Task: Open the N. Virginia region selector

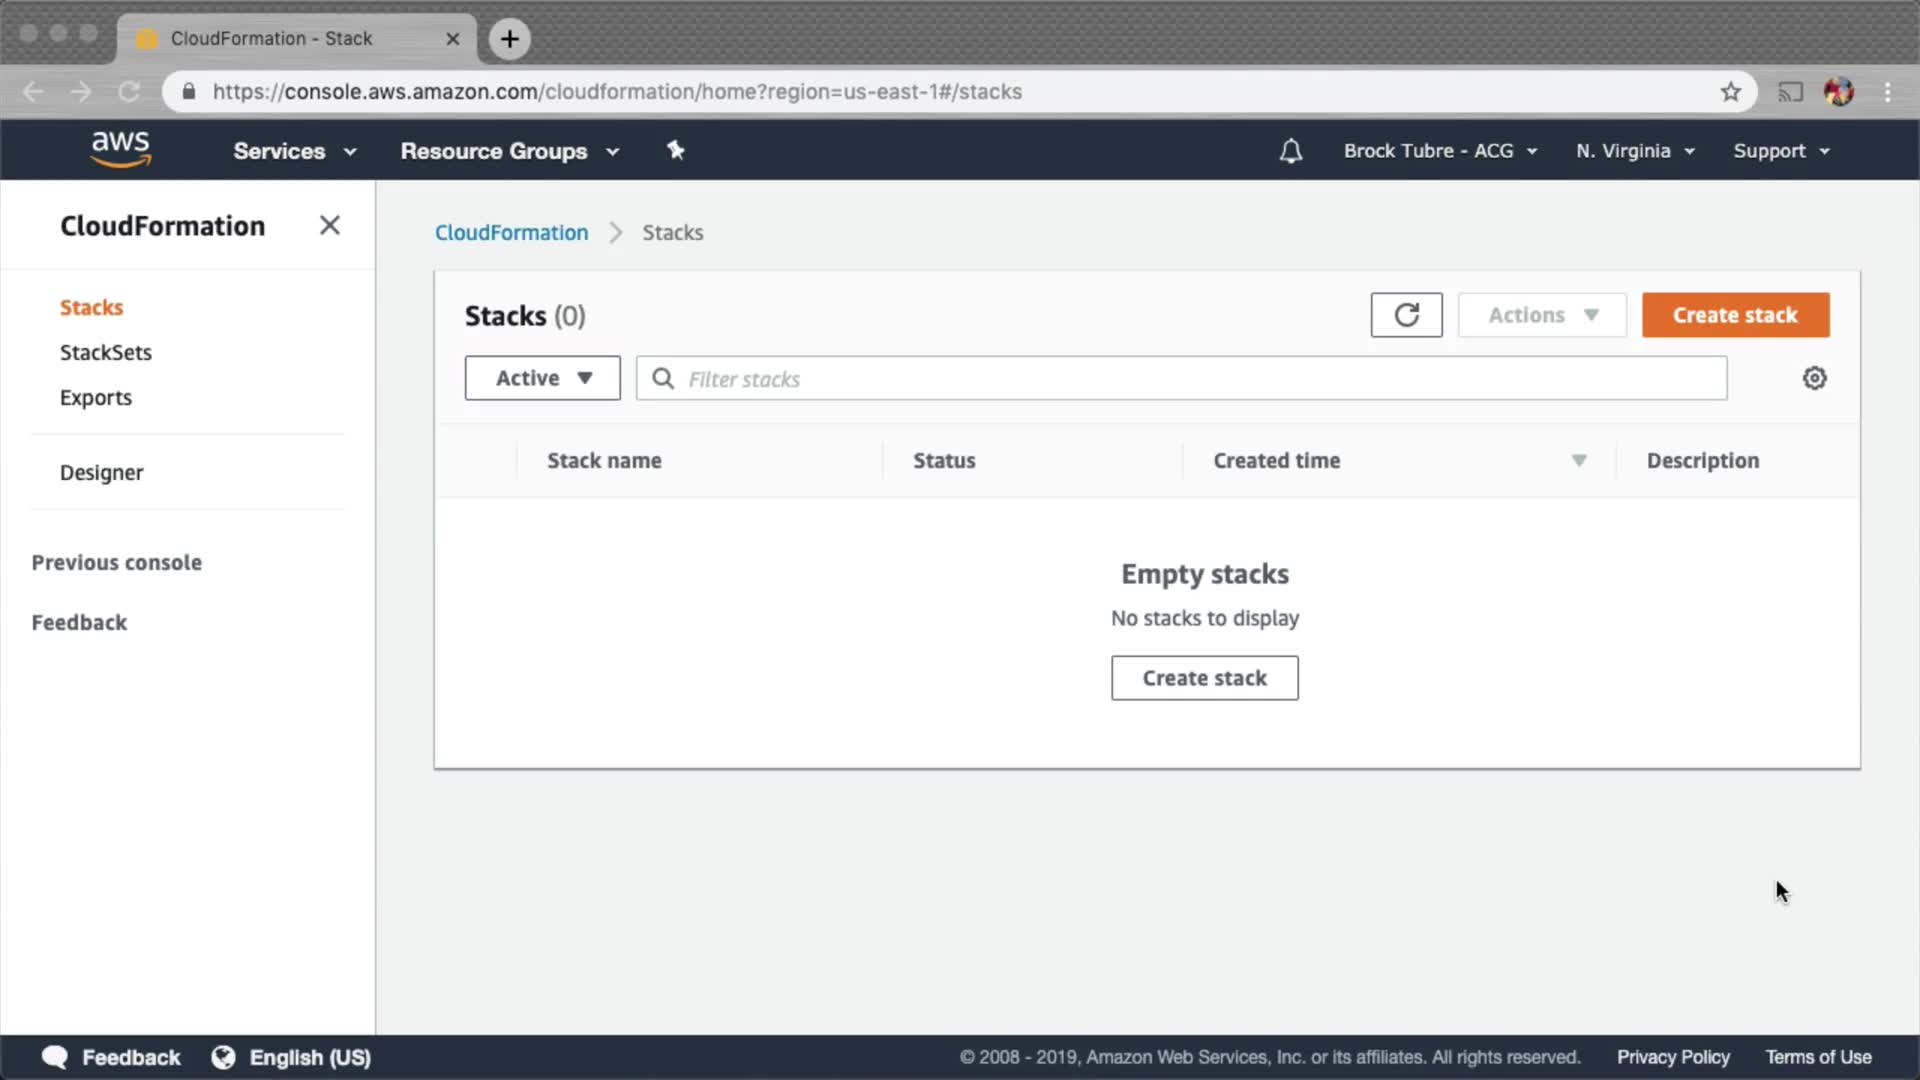Action: pos(1635,151)
